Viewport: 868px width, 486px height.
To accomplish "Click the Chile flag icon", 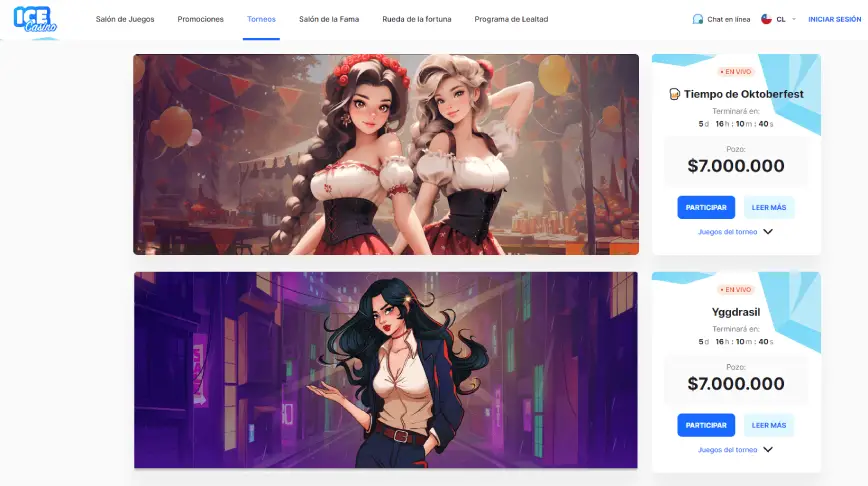I will click(x=766, y=19).
